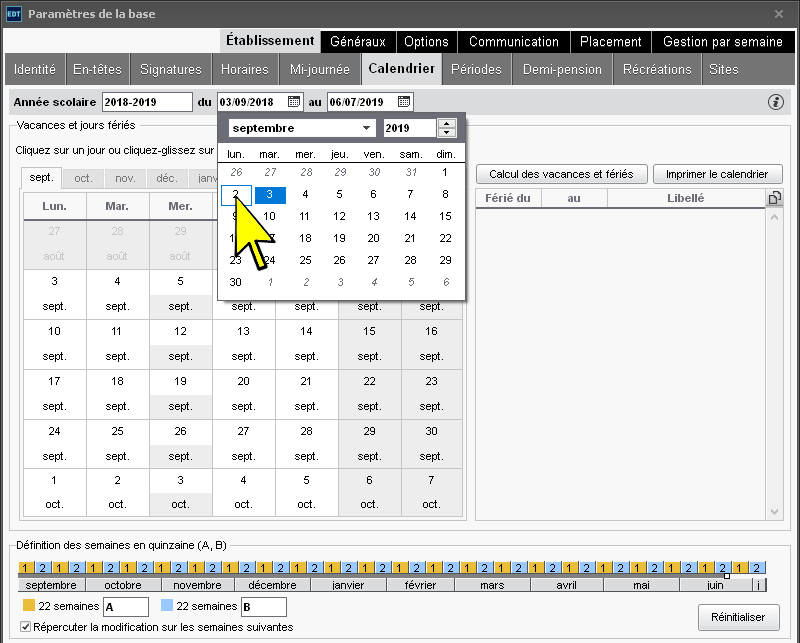This screenshot has width=800, height=643.
Task: Select the Établissement tab
Action: [x=270, y=41]
